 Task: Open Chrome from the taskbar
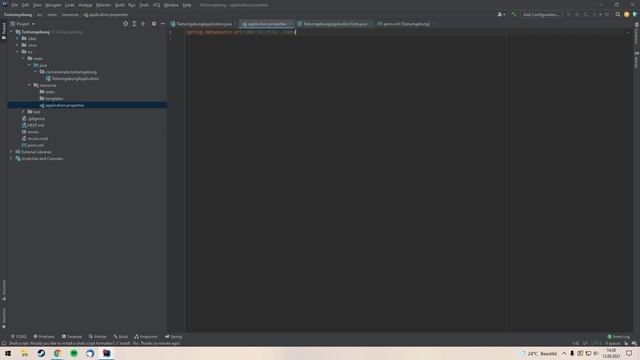point(58,353)
